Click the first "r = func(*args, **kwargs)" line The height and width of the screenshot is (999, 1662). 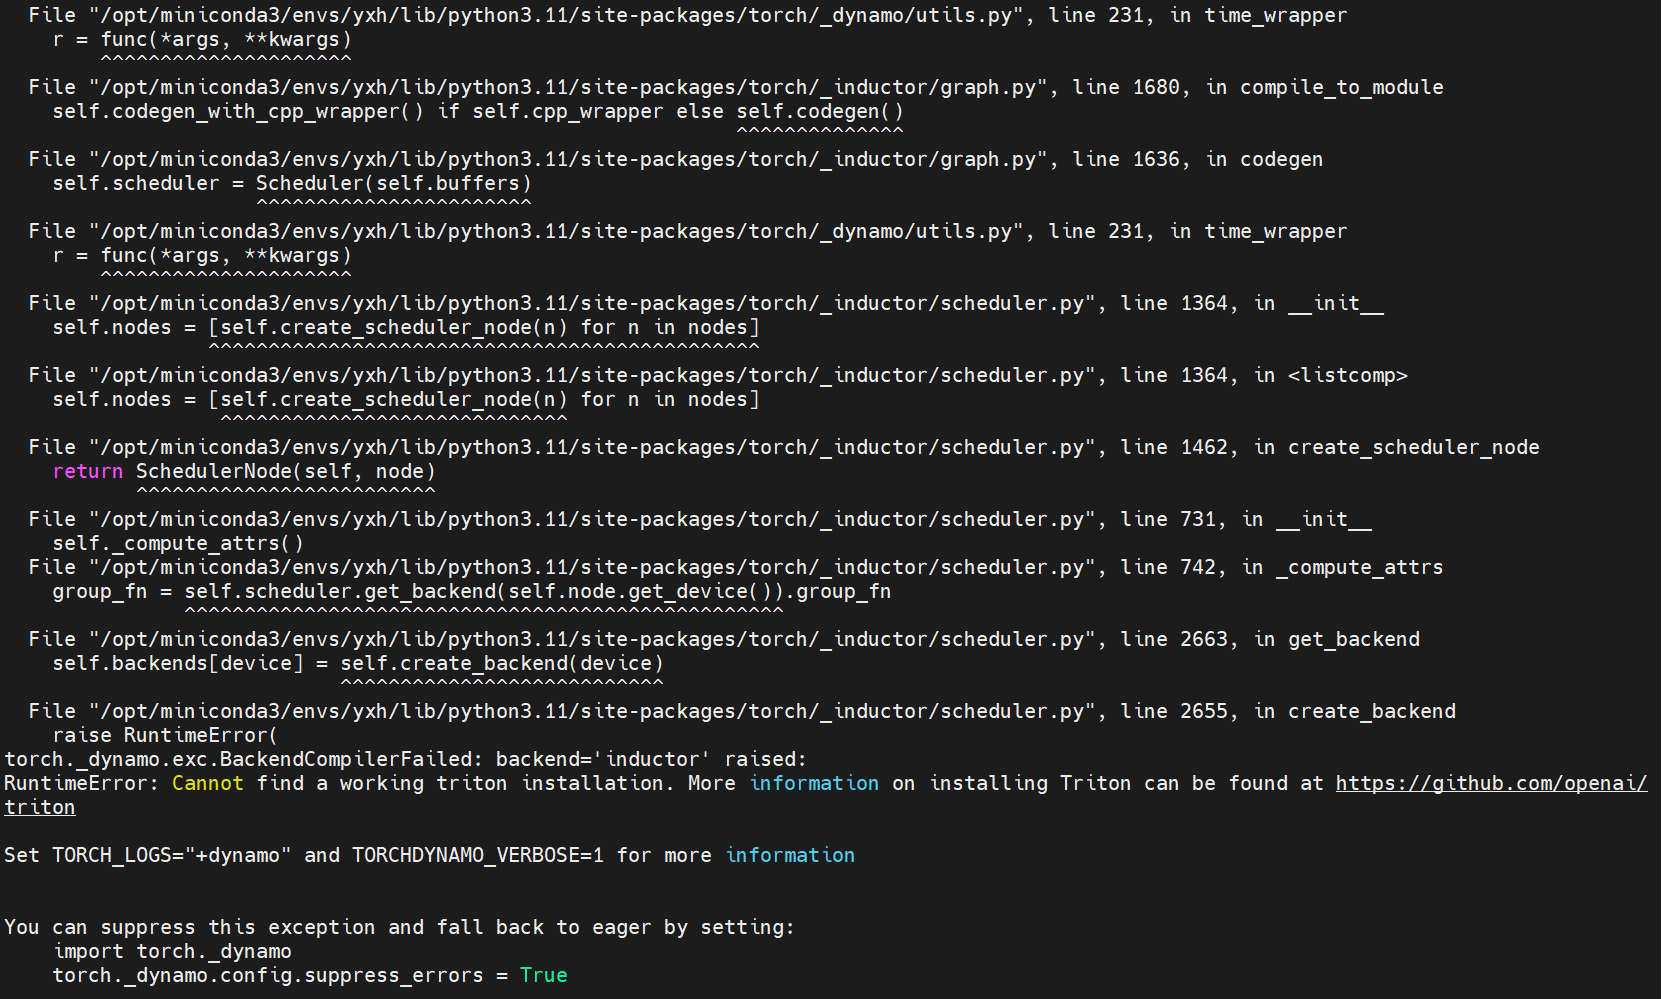point(202,39)
